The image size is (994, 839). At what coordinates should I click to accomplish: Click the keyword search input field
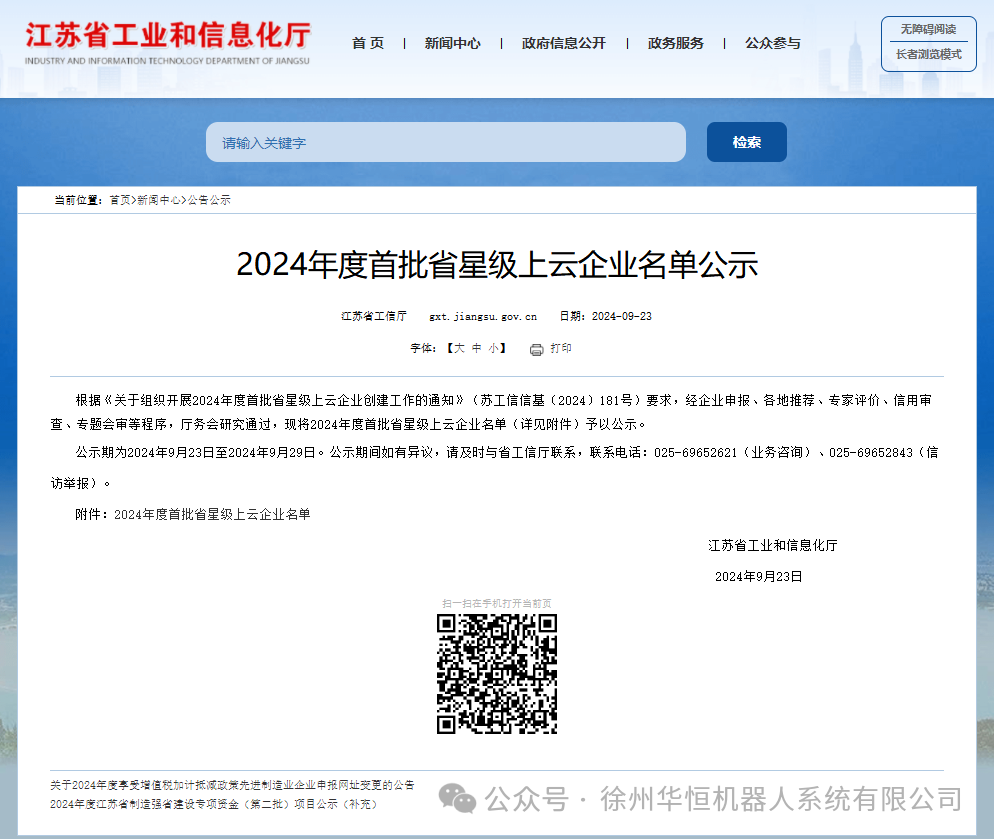pos(445,143)
